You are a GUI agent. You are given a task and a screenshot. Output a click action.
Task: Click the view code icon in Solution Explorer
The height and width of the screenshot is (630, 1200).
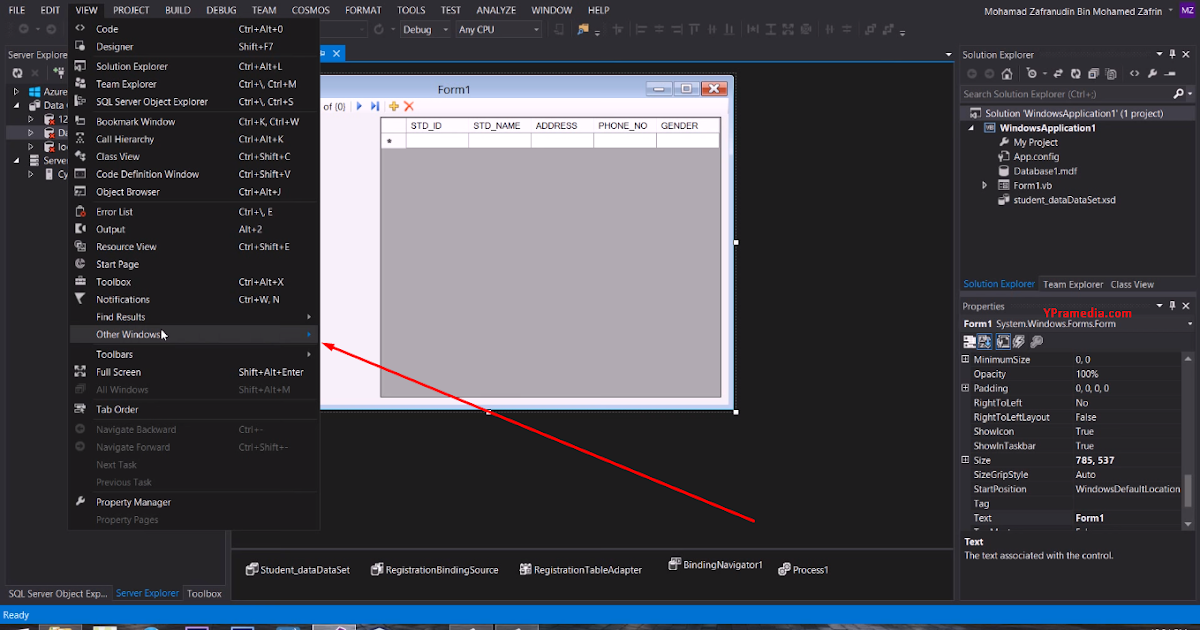tap(1134, 73)
